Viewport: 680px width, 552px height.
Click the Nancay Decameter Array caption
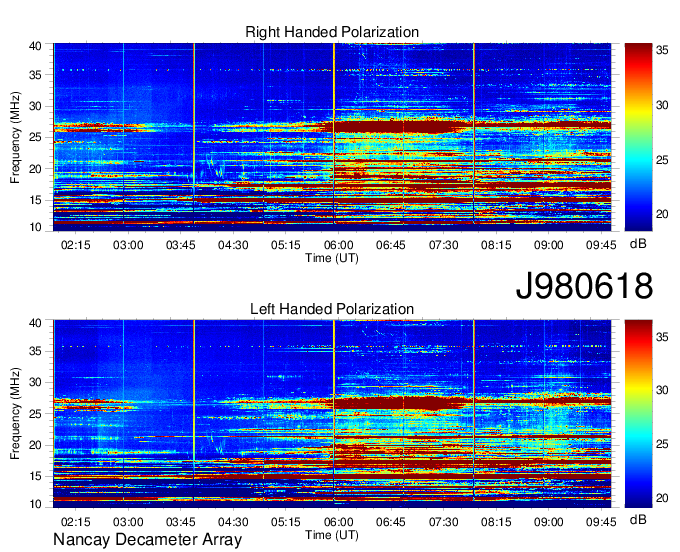click(147, 540)
